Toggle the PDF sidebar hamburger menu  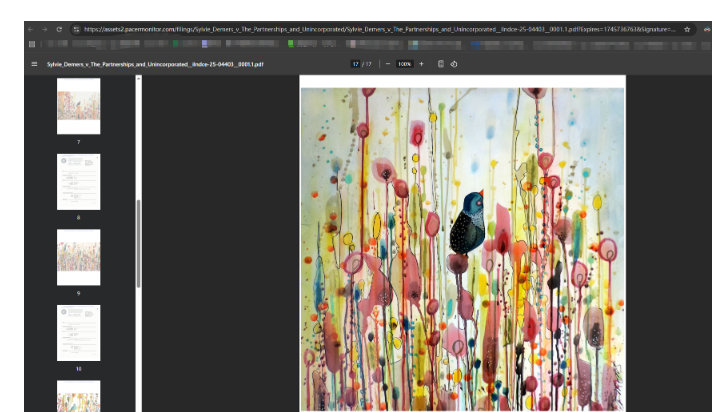tap(34, 64)
